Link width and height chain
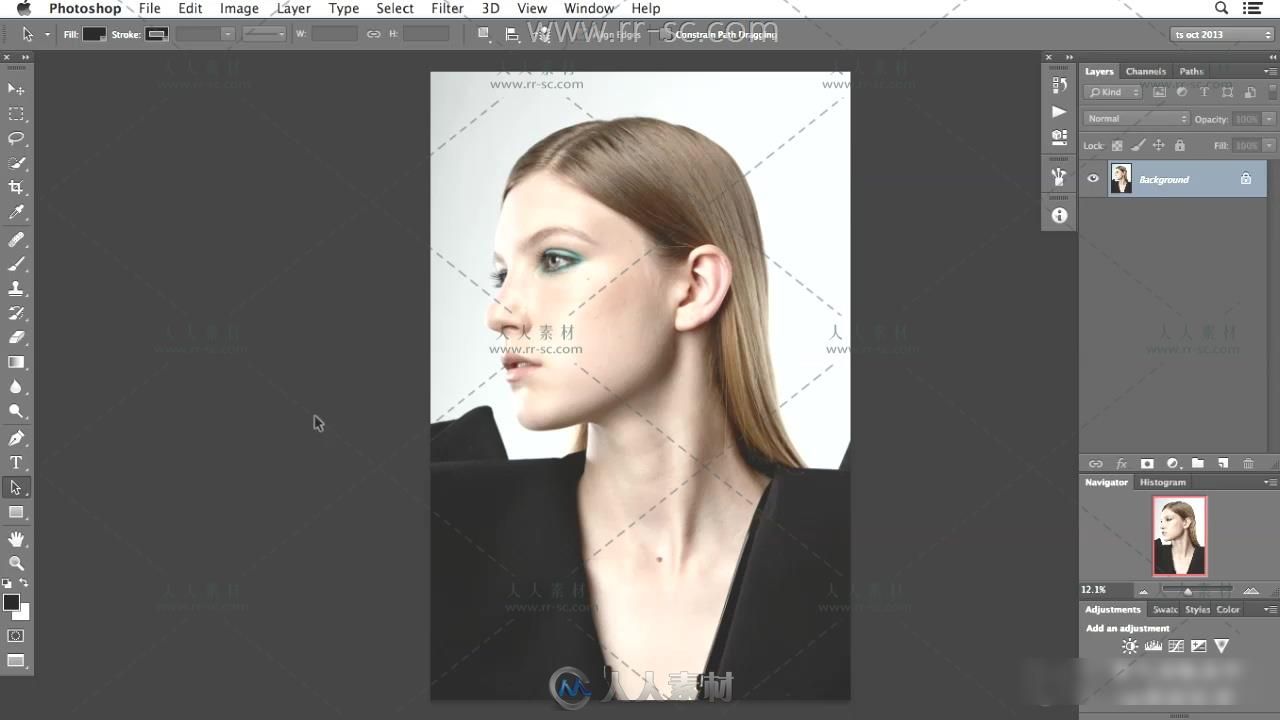 373,34
